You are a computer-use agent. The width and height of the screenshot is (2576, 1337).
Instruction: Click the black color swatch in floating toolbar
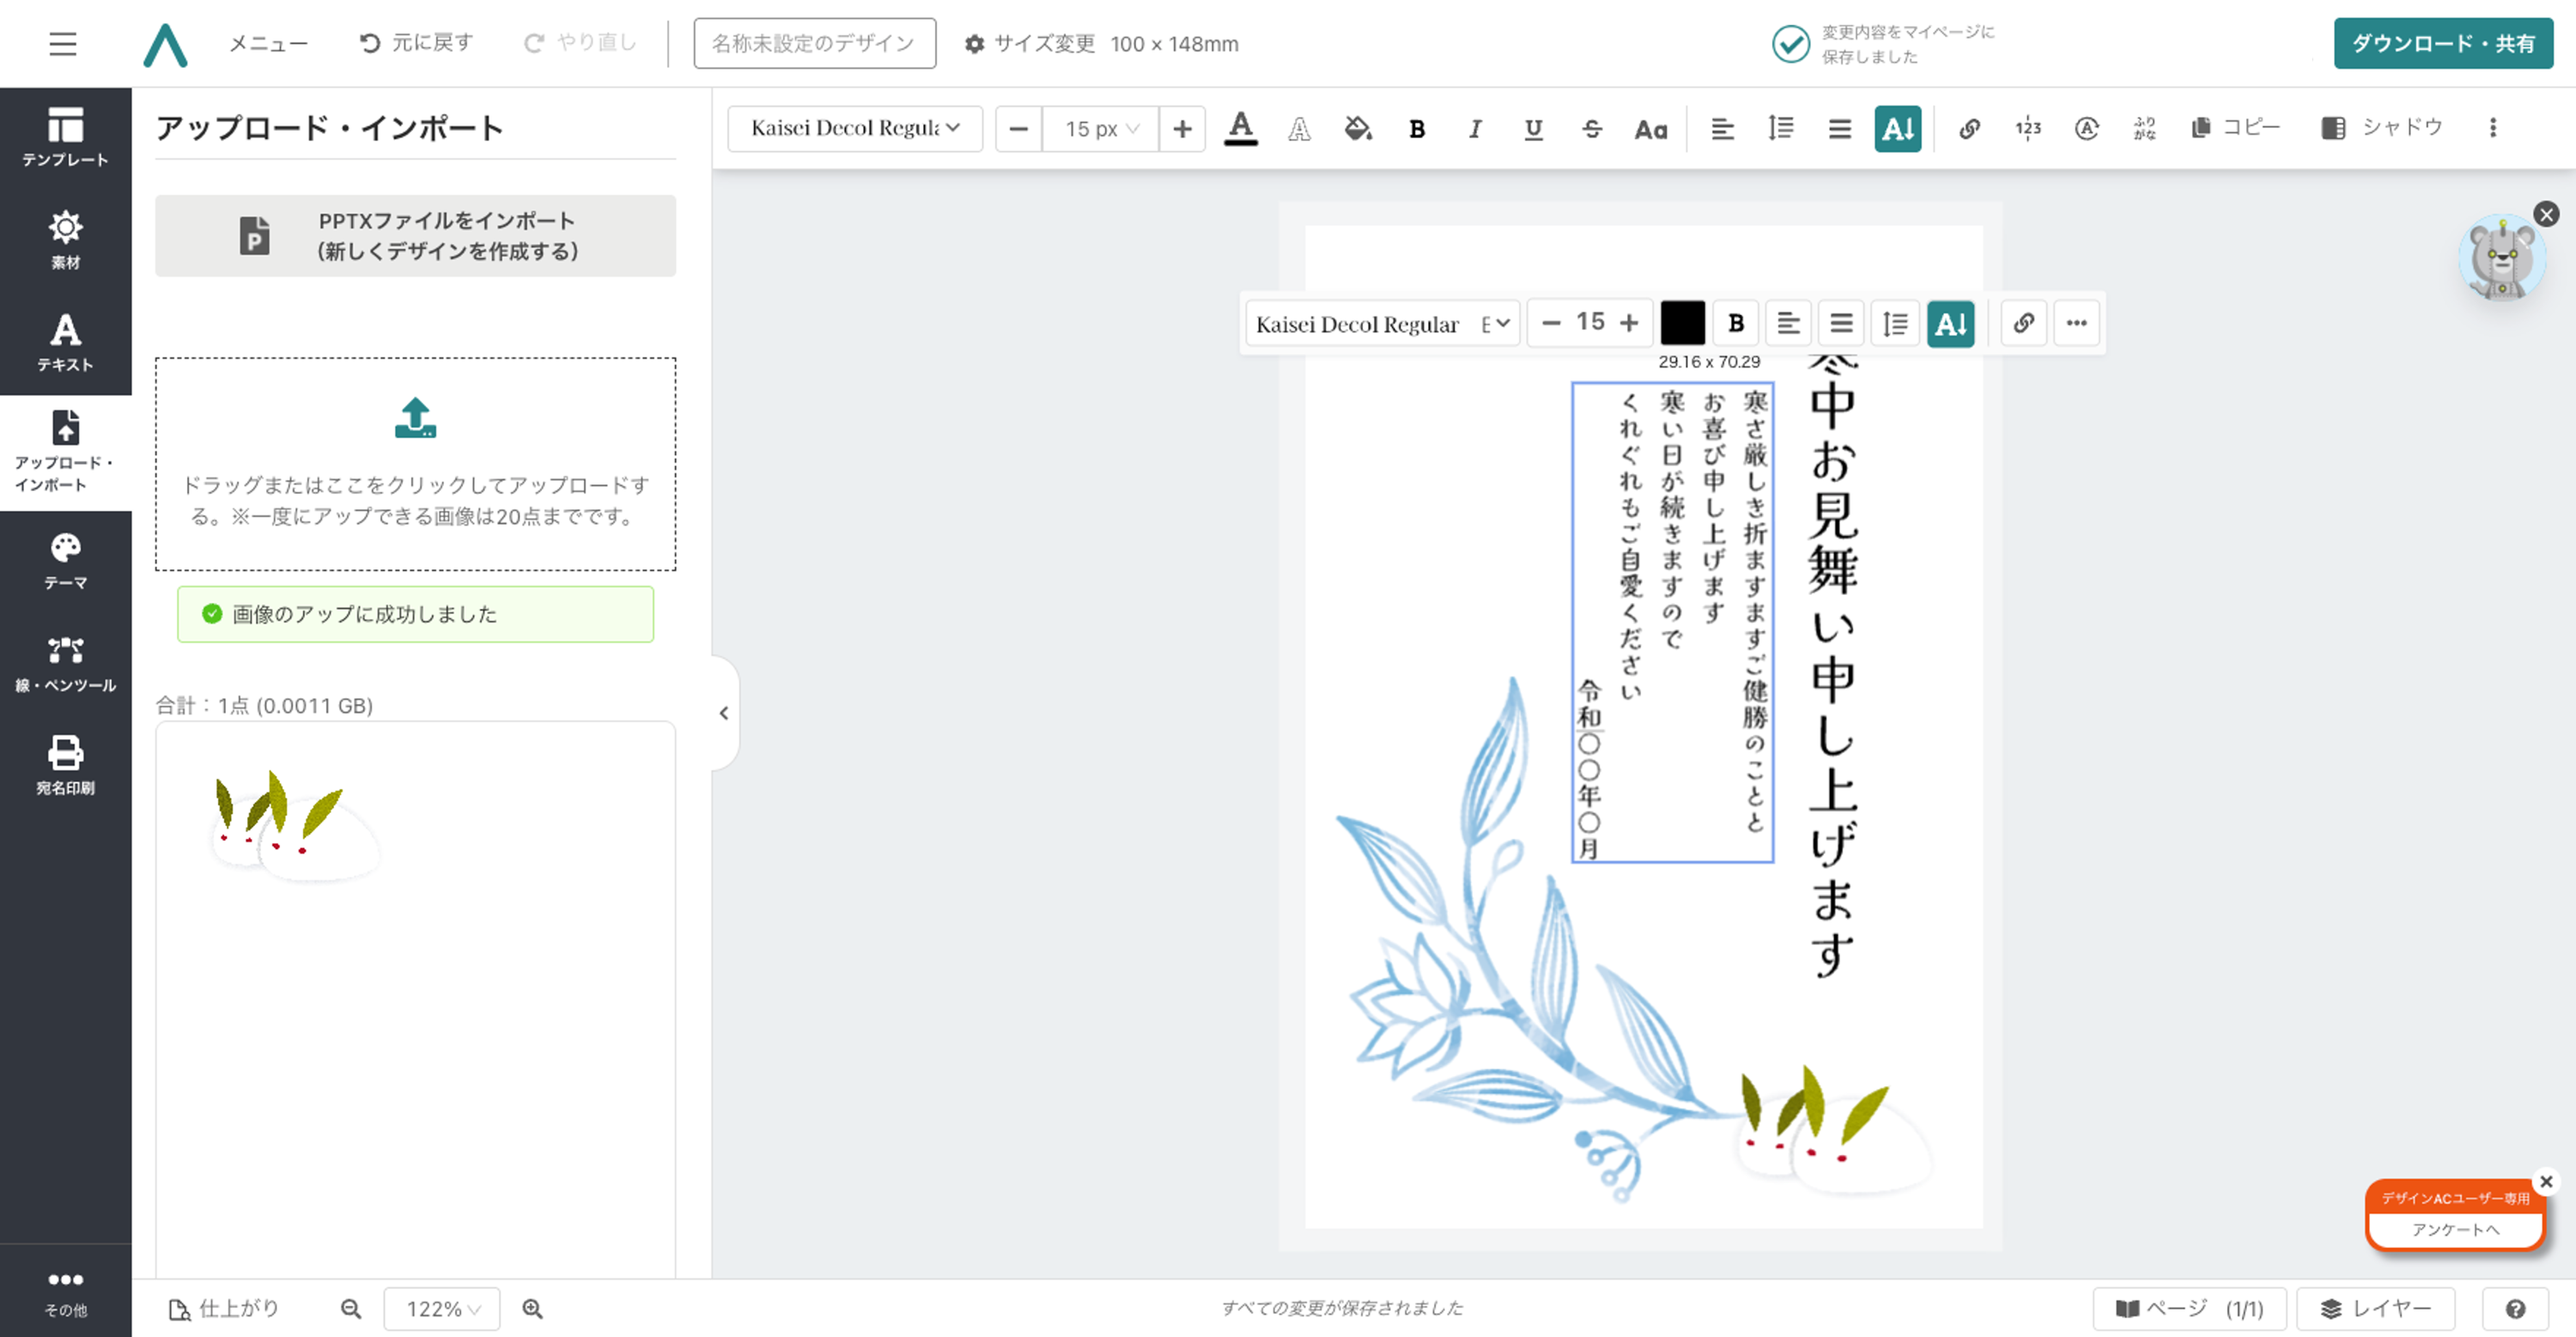pyautogui.click(x=1682, y=323)
